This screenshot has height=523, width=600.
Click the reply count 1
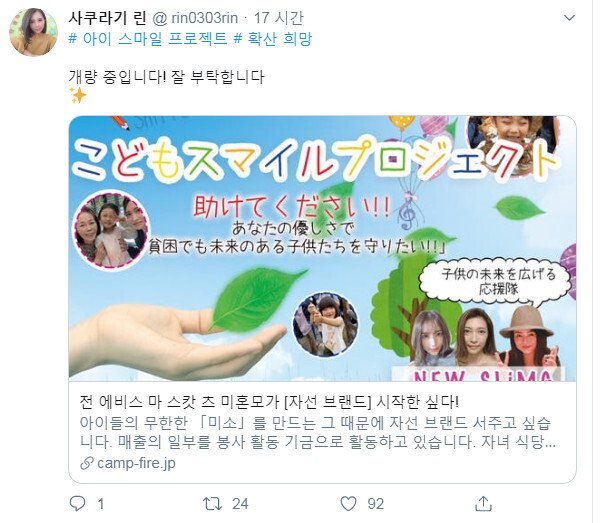[x=101, y=504]
